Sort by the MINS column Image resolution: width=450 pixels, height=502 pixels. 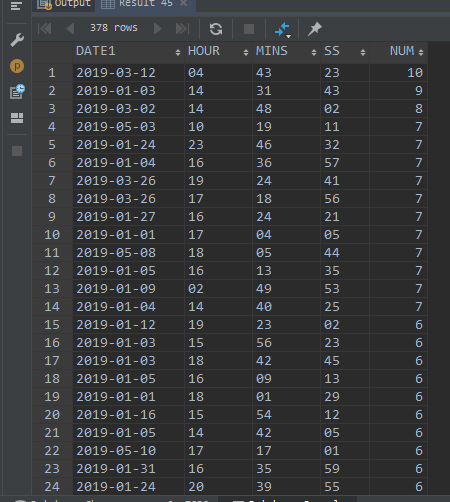286,51
